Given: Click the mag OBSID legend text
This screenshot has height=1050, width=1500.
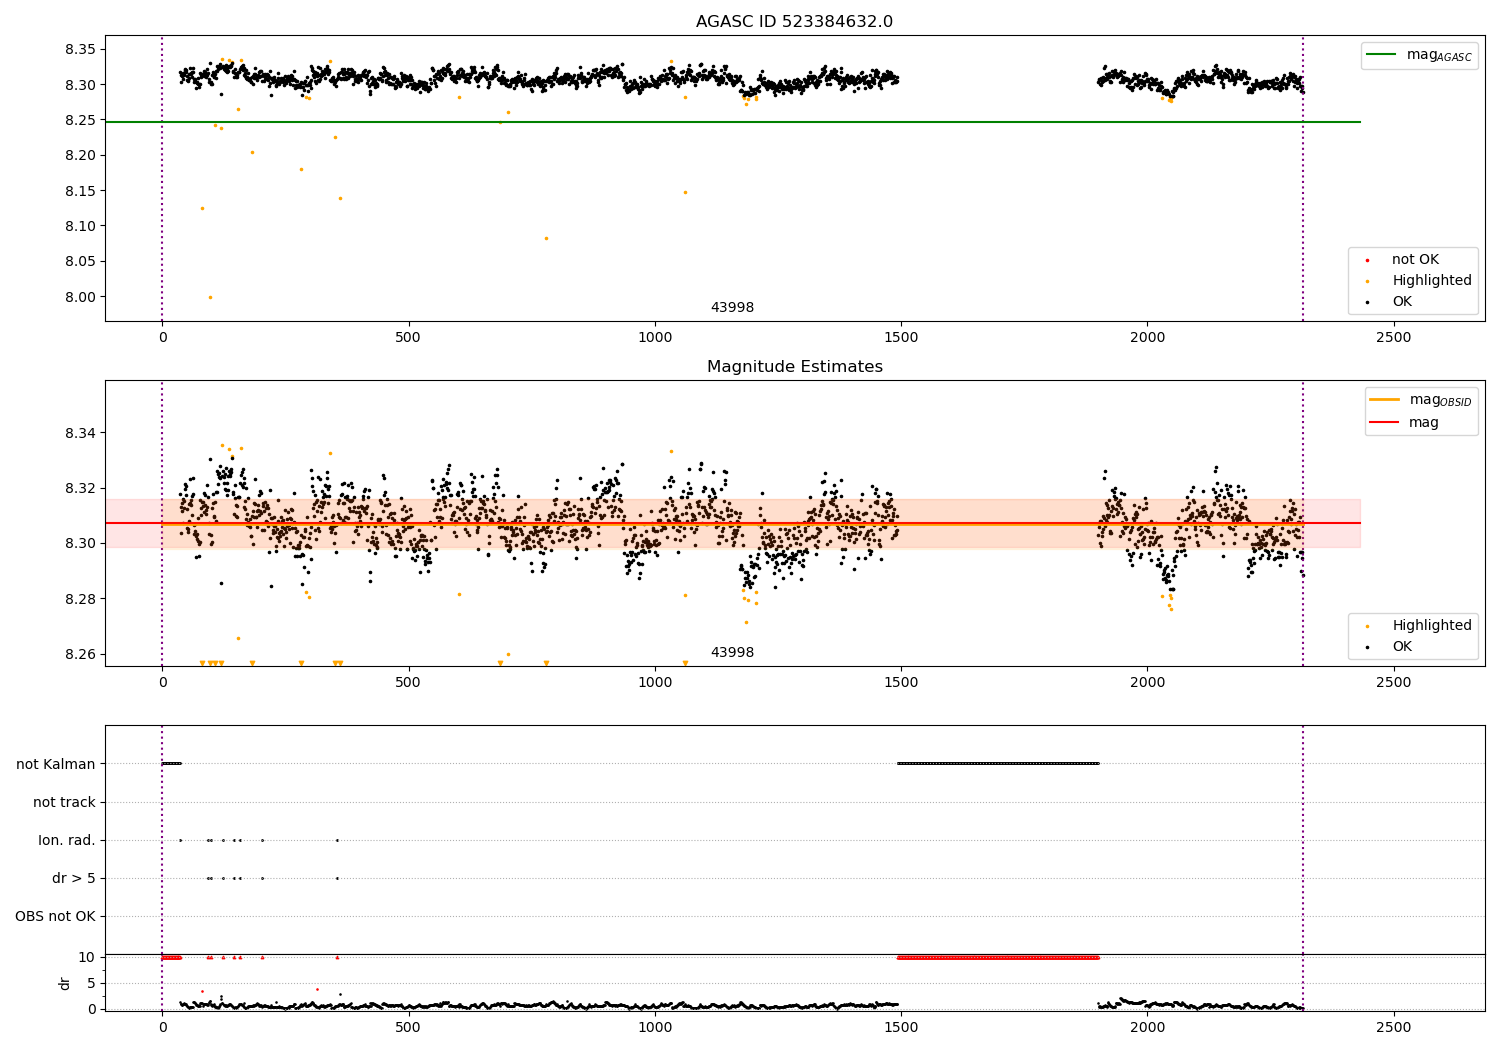Looking at the screenshot, I should (x=1441, y=401).
